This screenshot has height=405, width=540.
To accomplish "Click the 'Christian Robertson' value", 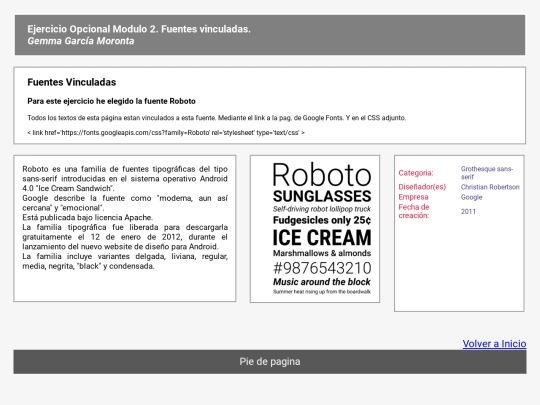I will [x=490, y=187].
